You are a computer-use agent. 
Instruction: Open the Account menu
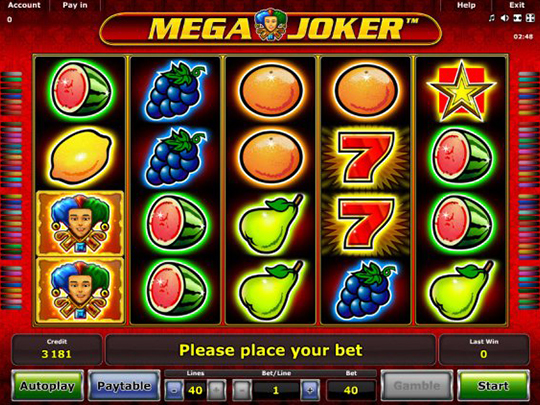pyautogui.click(x=24, y=5)
